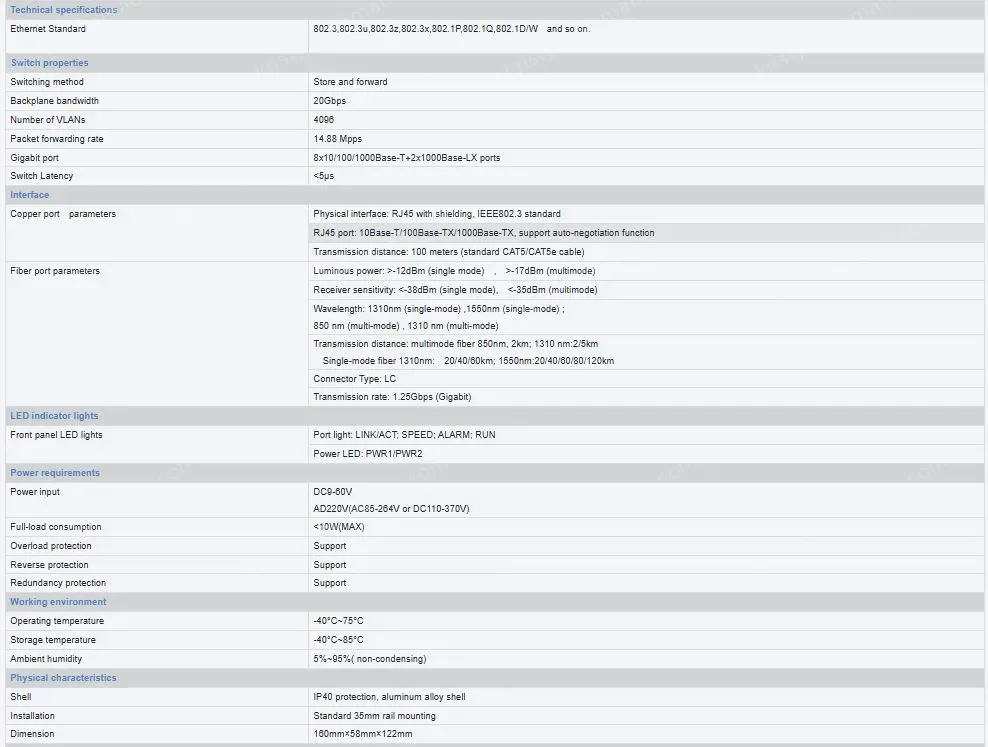Click the Ethernet Standard row label

(x=48, y=29)
